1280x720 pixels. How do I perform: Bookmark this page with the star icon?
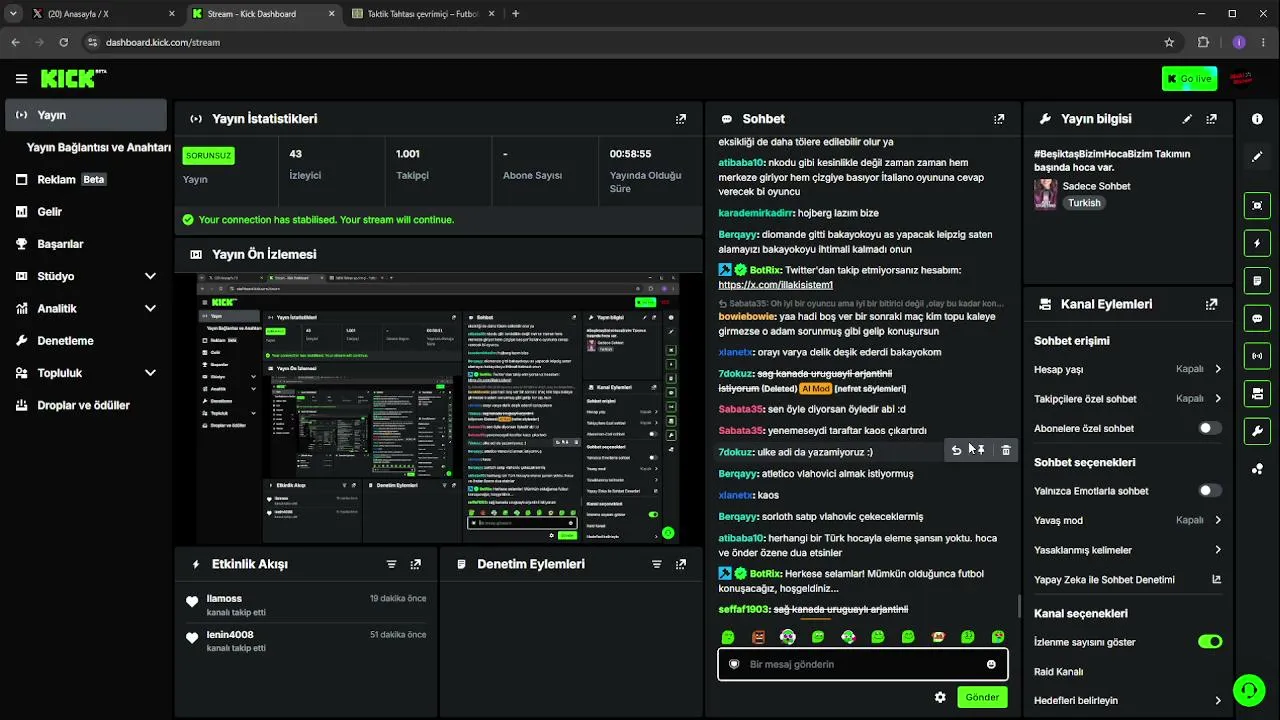pos(1169,42)
